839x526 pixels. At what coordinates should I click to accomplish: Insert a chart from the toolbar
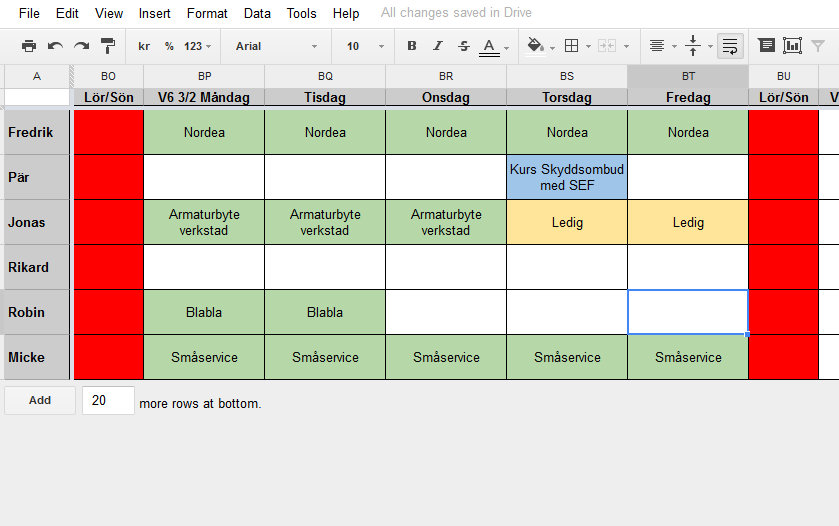click(792, 46)
